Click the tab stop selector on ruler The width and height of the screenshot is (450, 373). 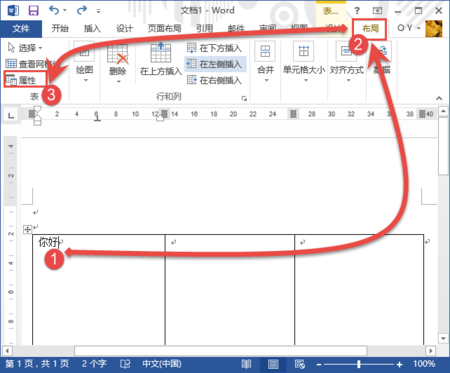(x=11, y=115)
